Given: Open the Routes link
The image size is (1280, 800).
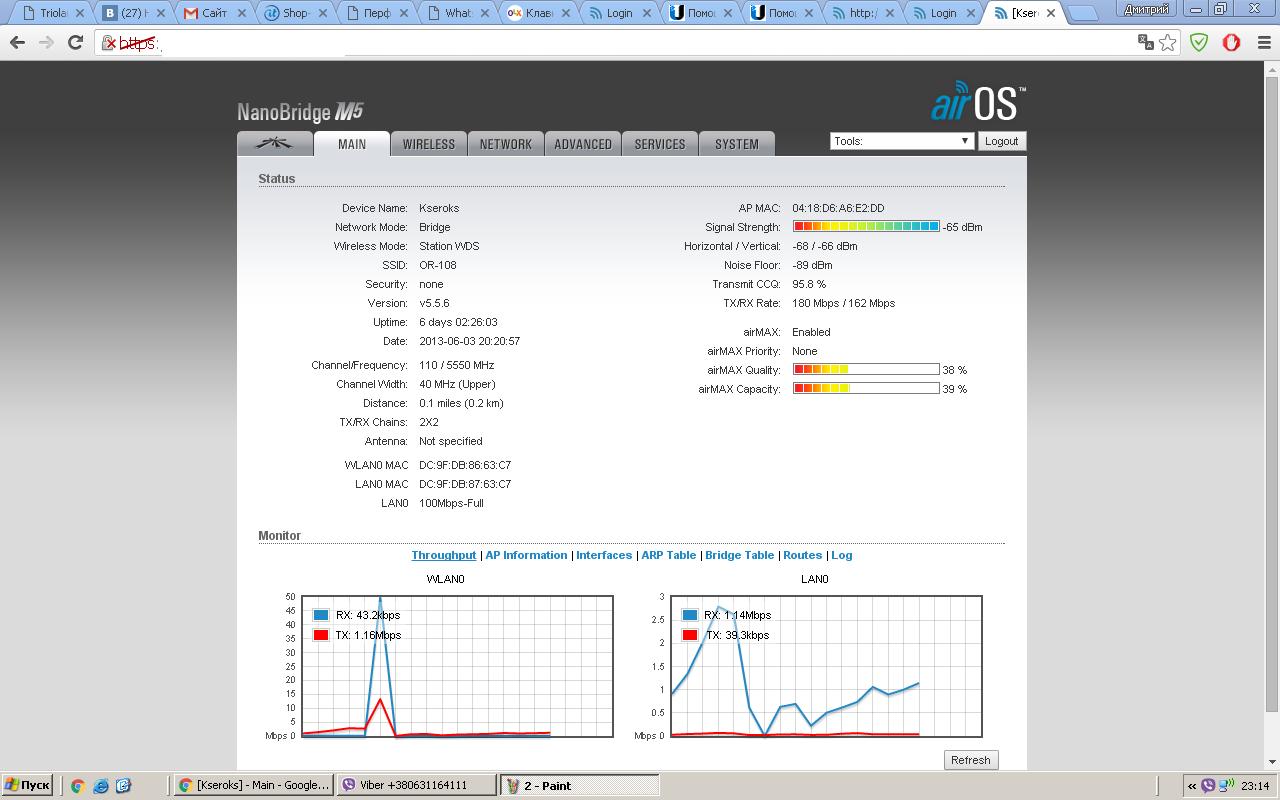Looking at the screenshot, I should click(802, 555).
